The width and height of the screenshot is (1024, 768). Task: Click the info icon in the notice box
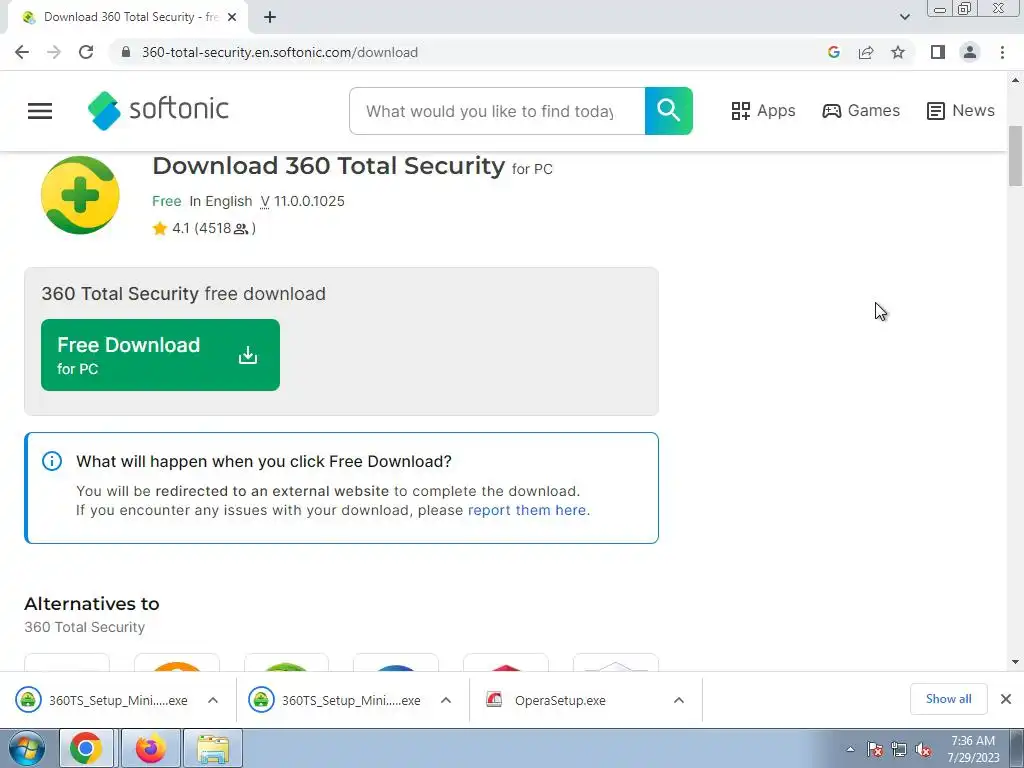[x=52, y=461]
